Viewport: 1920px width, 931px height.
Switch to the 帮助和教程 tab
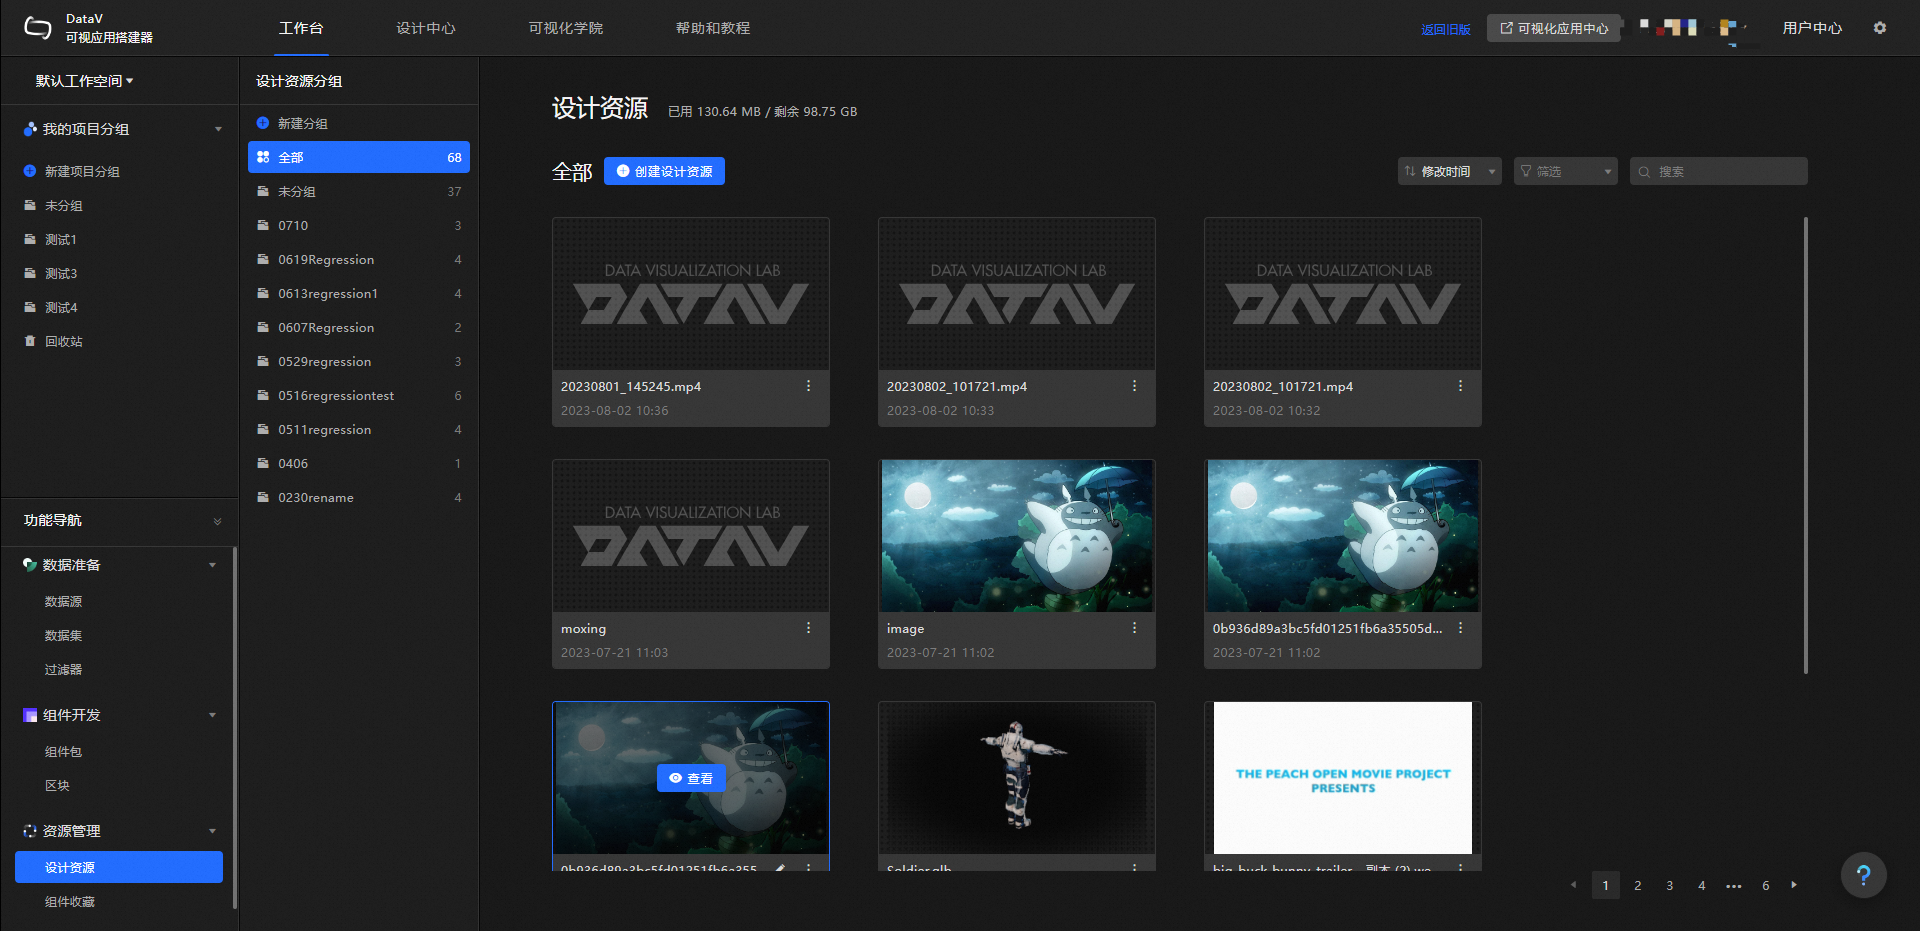713,28
